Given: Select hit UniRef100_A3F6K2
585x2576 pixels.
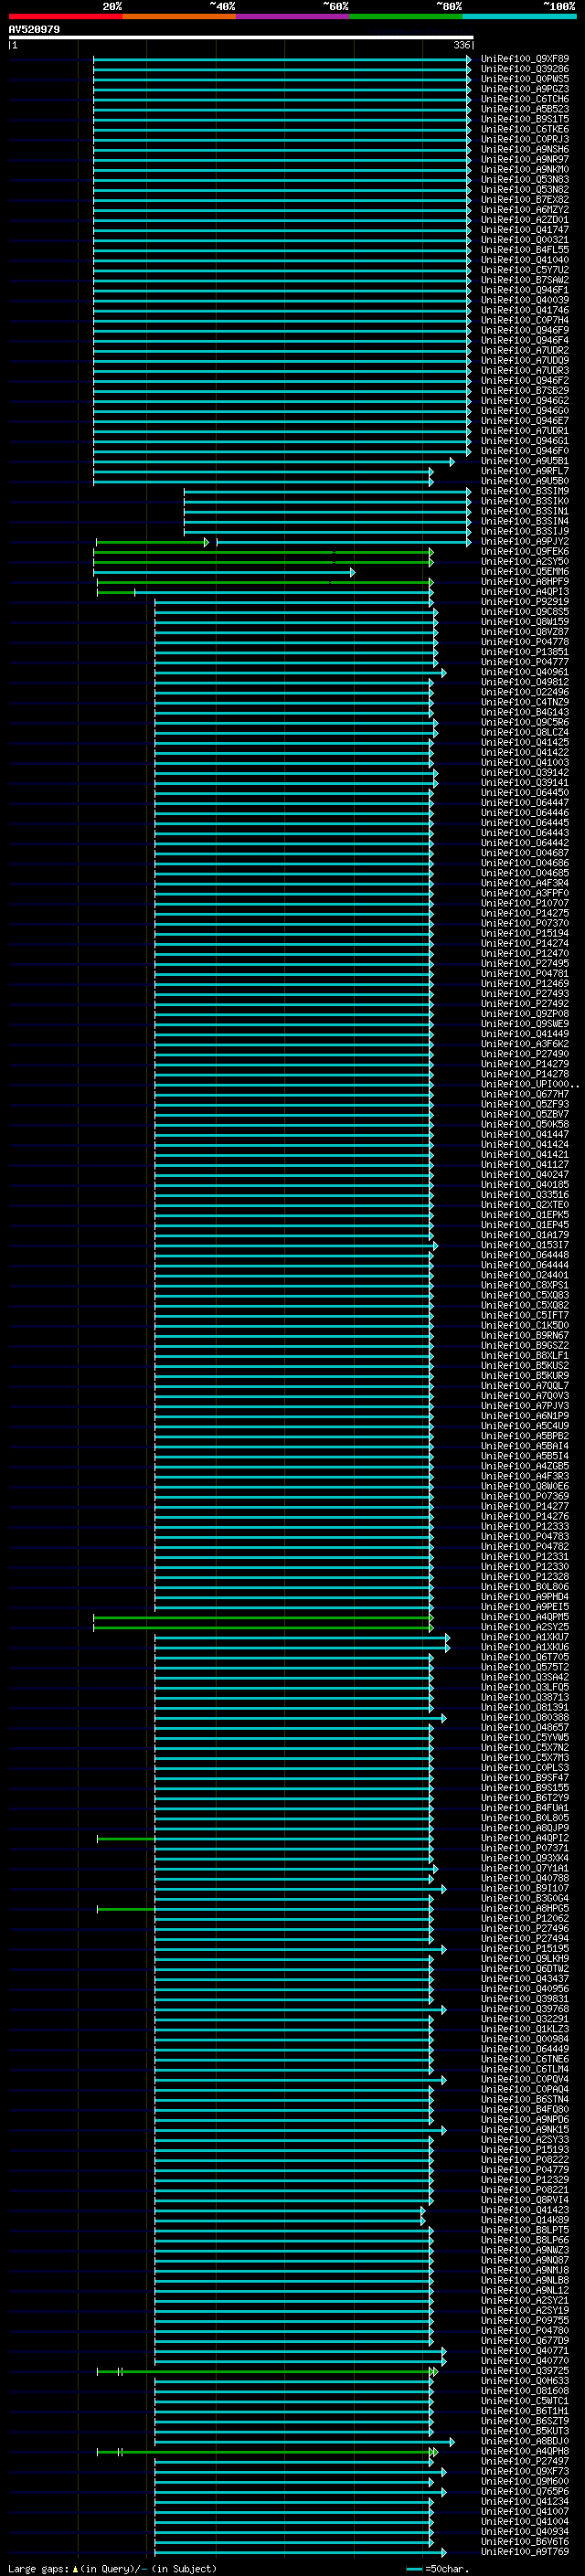Looking at the screenshot, I should 525,1044.
